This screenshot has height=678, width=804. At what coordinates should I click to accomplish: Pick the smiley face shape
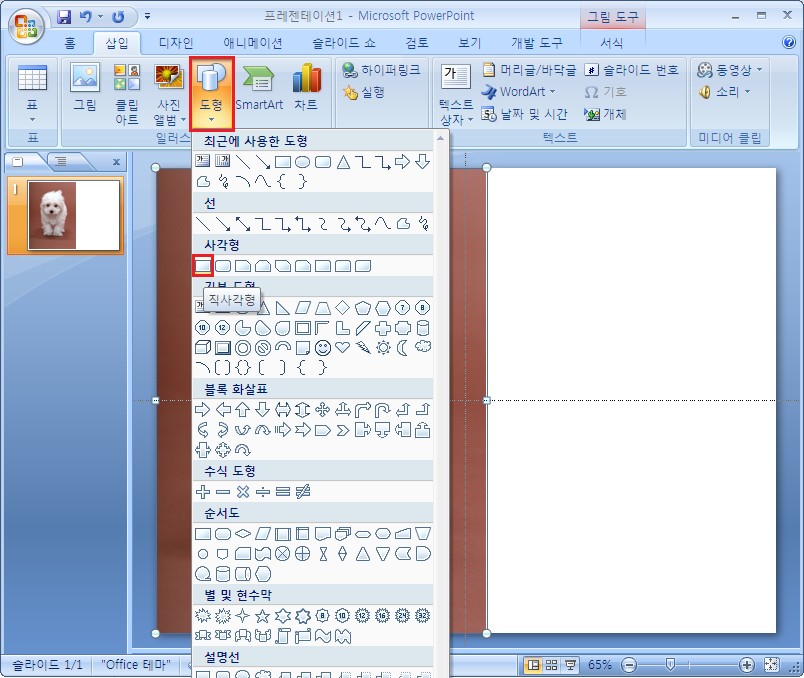[323, 348]
